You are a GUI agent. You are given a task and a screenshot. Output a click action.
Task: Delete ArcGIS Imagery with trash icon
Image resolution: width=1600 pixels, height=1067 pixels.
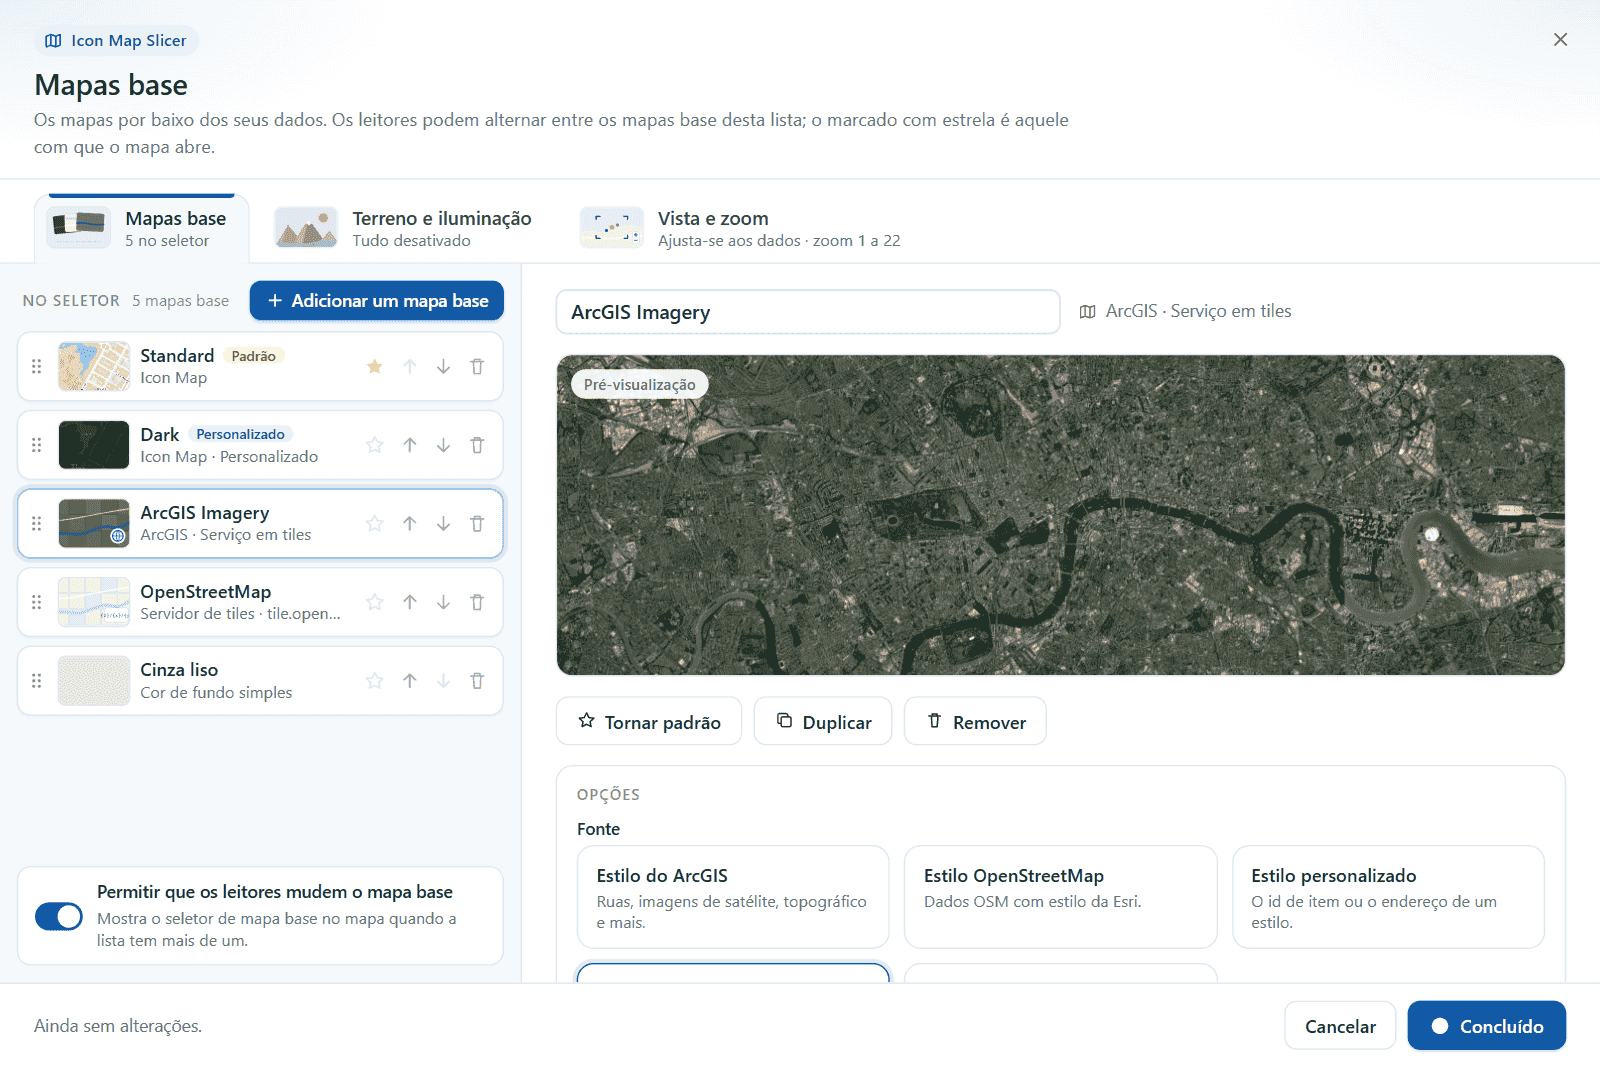[477, 523]
